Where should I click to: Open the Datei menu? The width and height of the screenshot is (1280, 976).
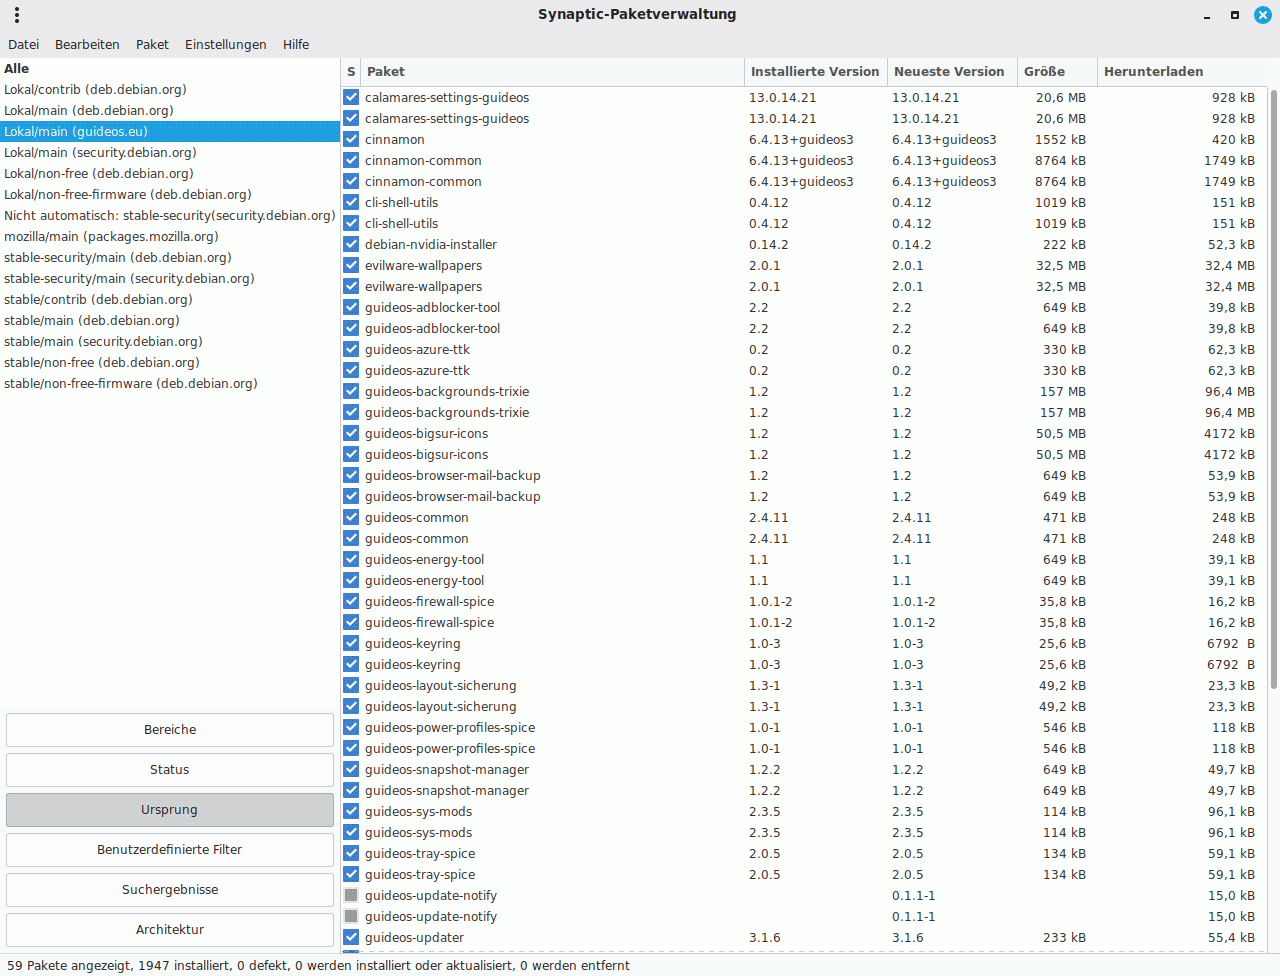point(24,44)
